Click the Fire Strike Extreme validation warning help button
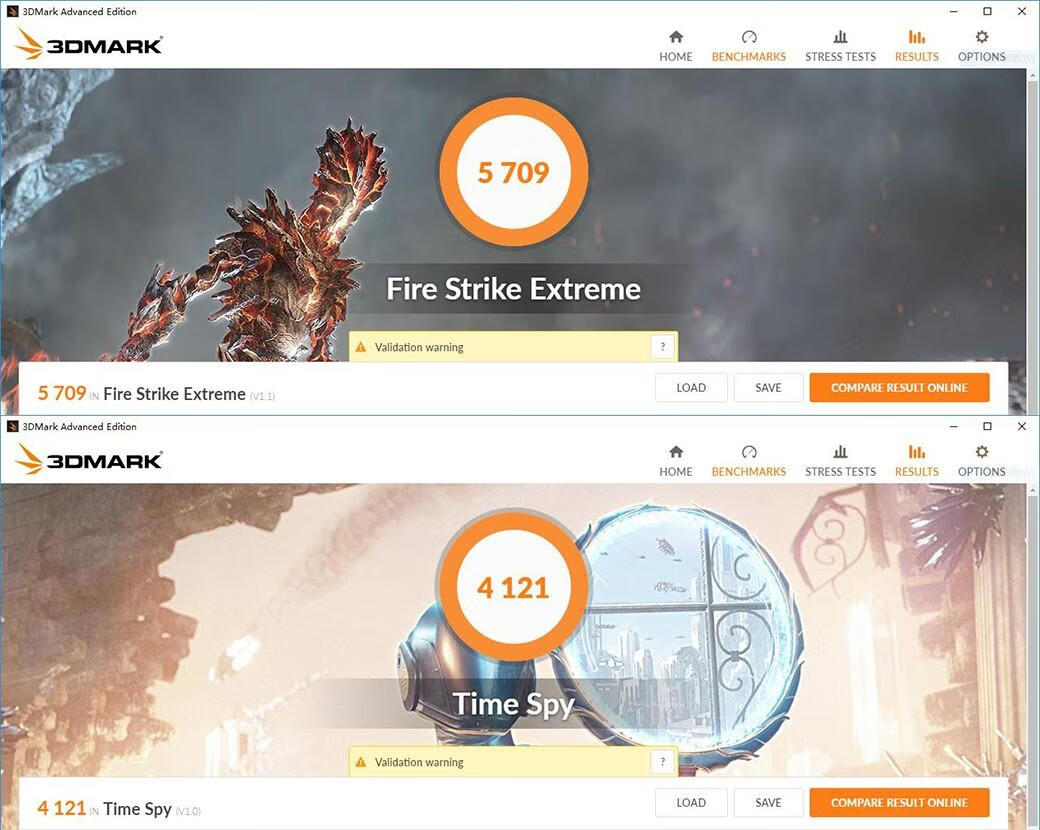Image resolution: width=1040 pixels, height=830 pixels. (x=662, y=346)
